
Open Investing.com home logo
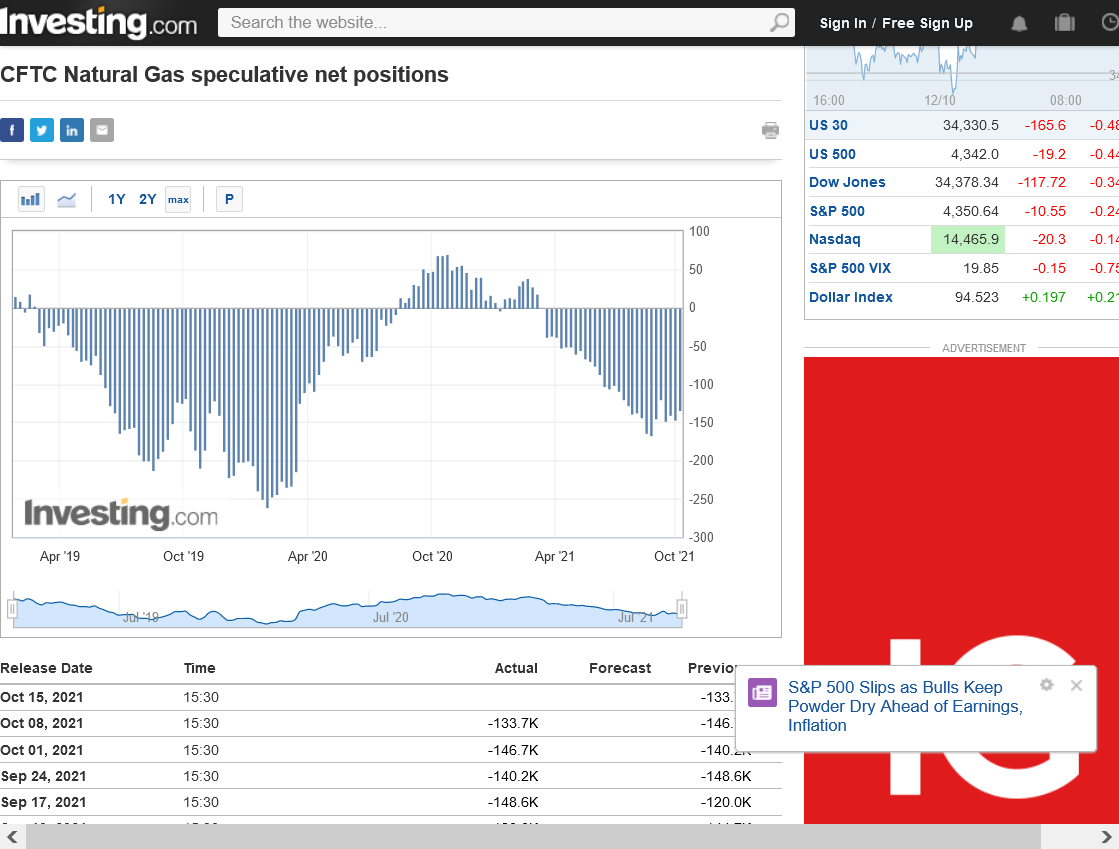click(x=98, y=23)
